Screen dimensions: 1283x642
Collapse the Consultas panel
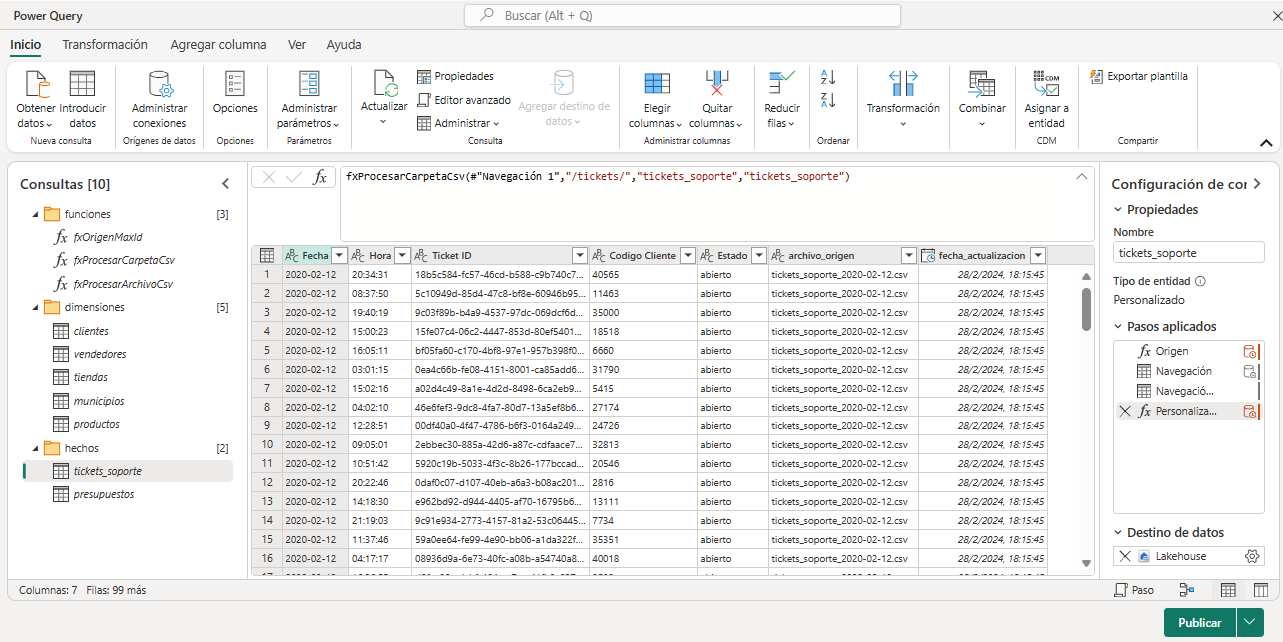click(x=225, y=183)
